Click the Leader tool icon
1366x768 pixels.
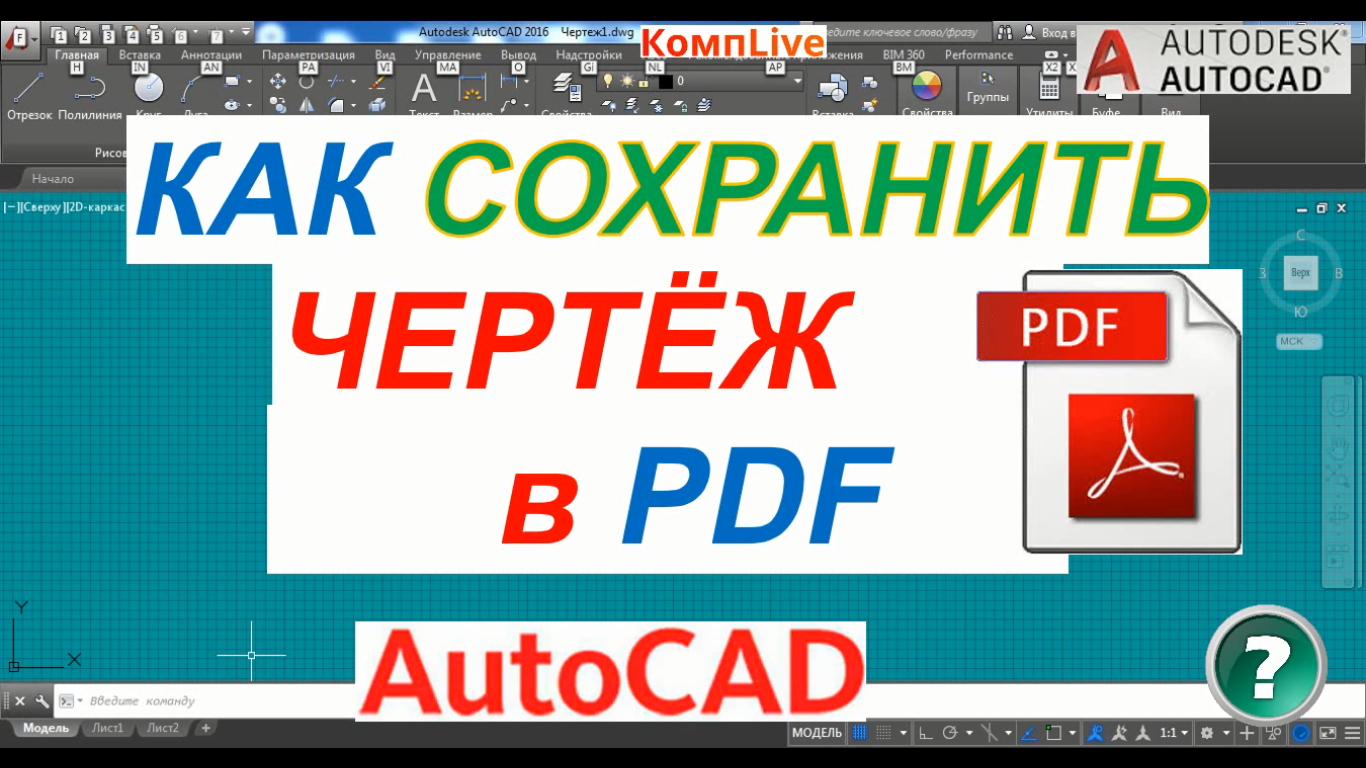tap(510, 104)
